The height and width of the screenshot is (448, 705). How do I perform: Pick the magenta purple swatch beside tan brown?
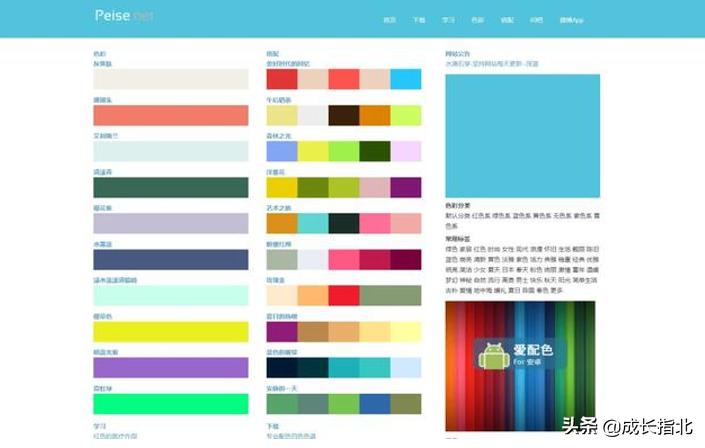pyautogui.click(x=282, y=332)
